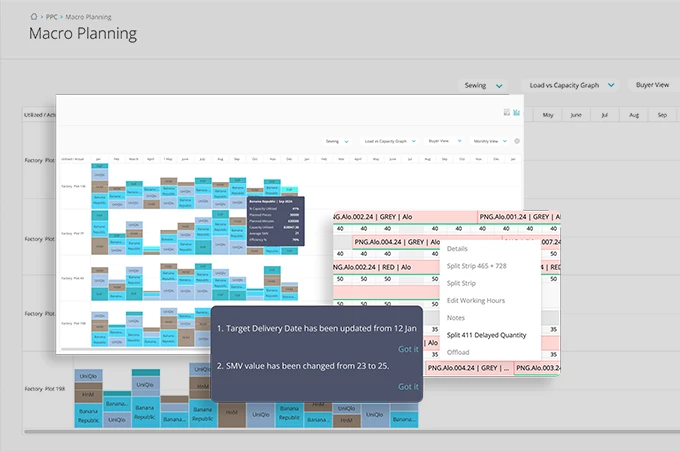Open the Buyer View dropdown at top right
680x451 pixels.
point(654,86)
